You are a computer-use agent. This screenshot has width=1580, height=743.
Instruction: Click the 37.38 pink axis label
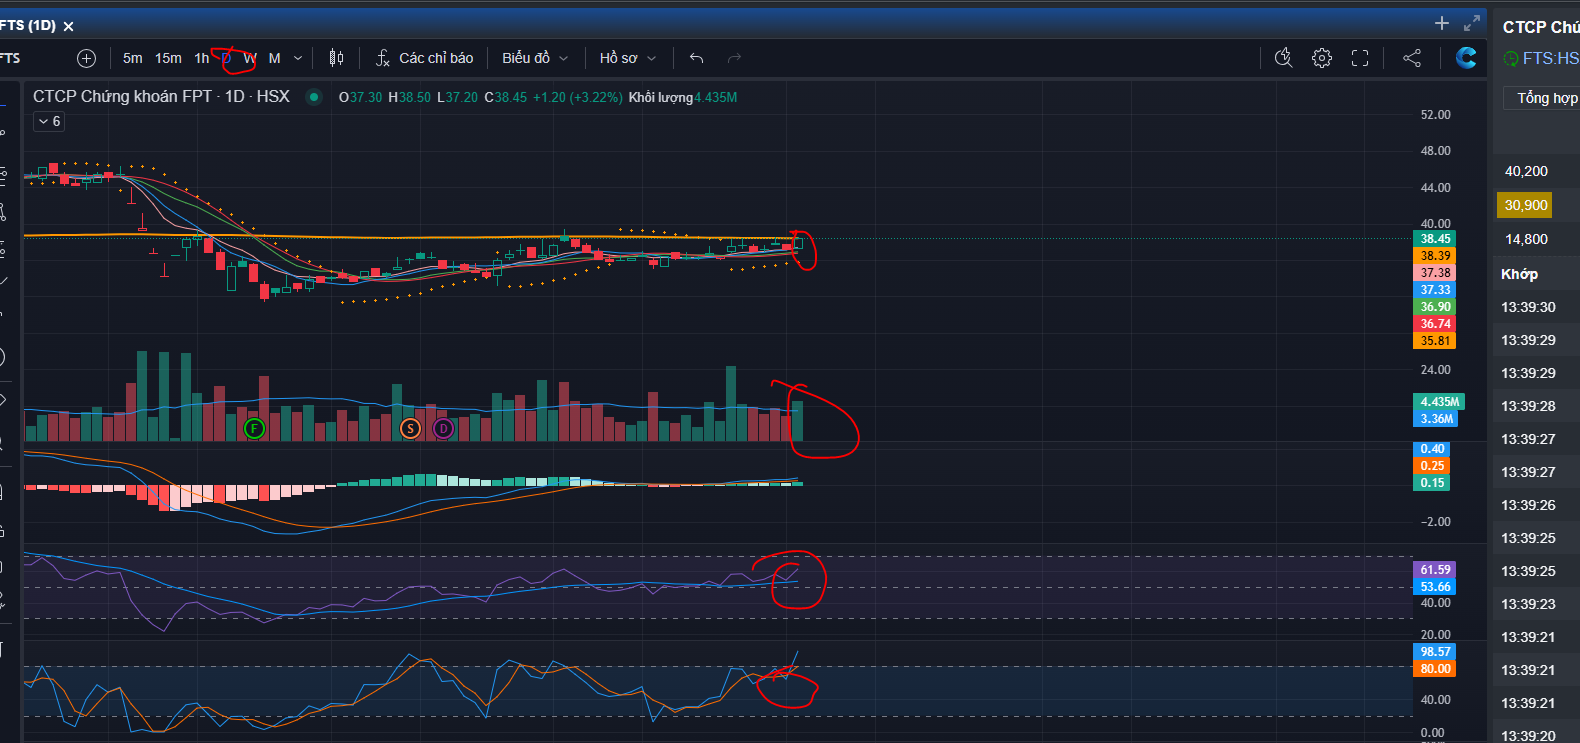click(x=1435, y=272)
